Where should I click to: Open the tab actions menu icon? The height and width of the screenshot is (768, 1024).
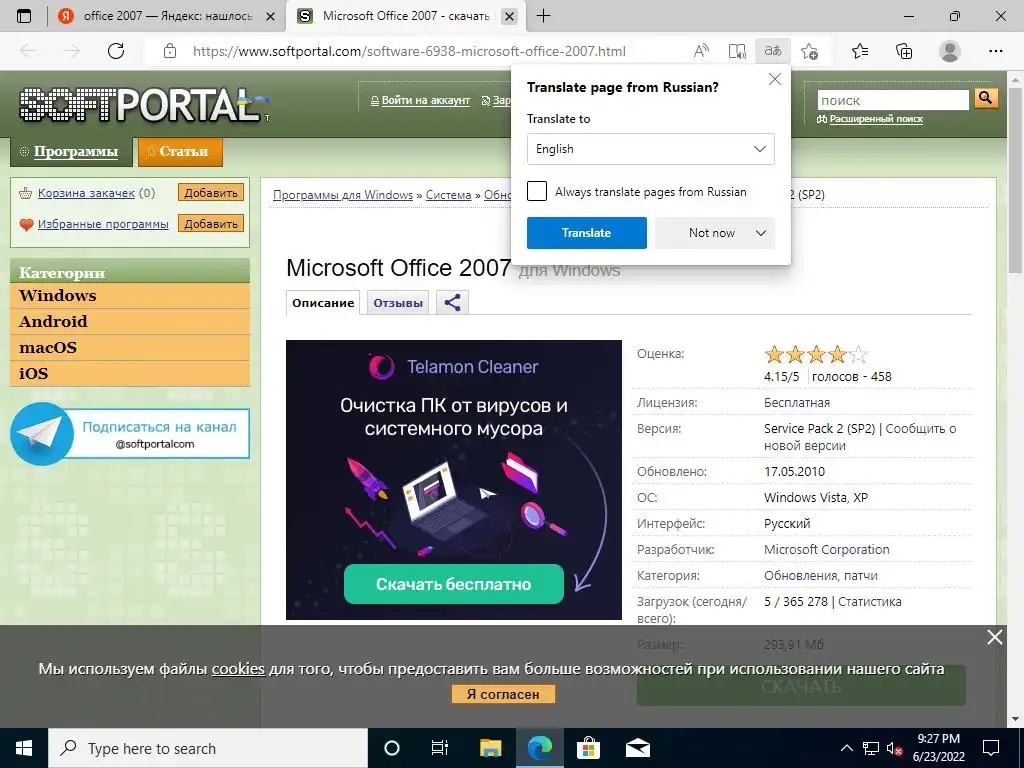(24, 16)
